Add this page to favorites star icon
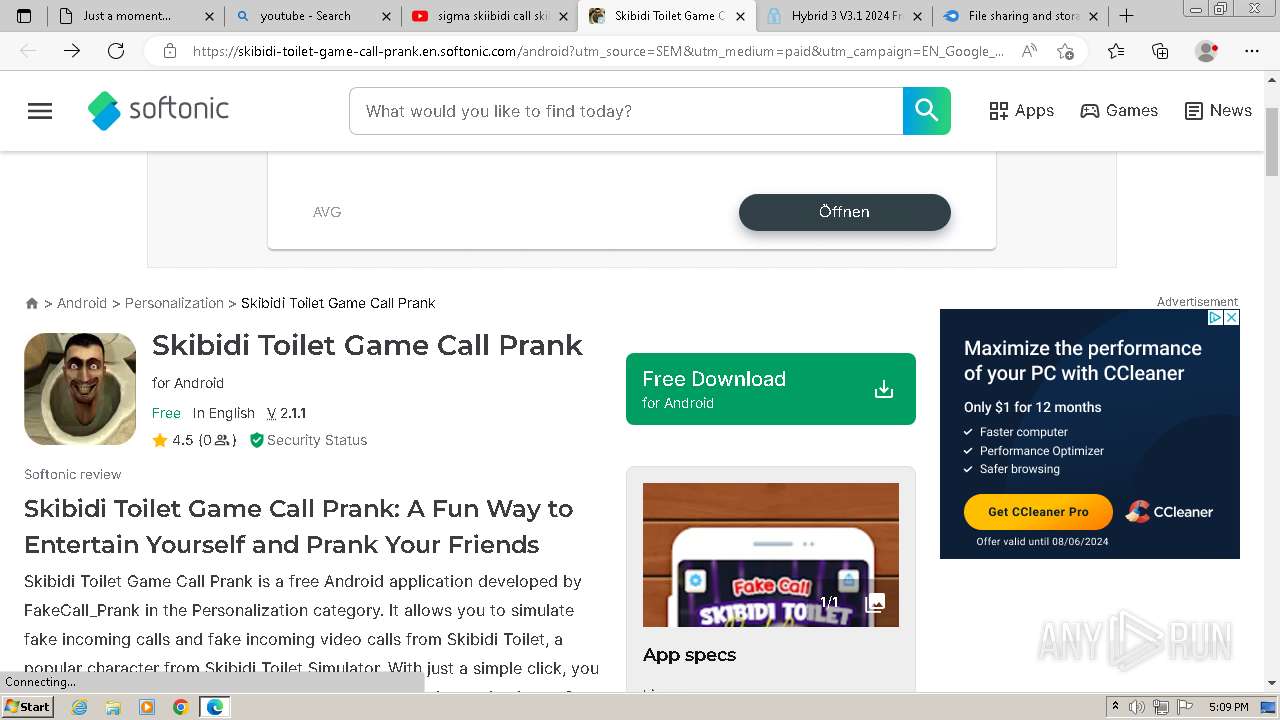The image size is (1280, 720). [1066, 51]
